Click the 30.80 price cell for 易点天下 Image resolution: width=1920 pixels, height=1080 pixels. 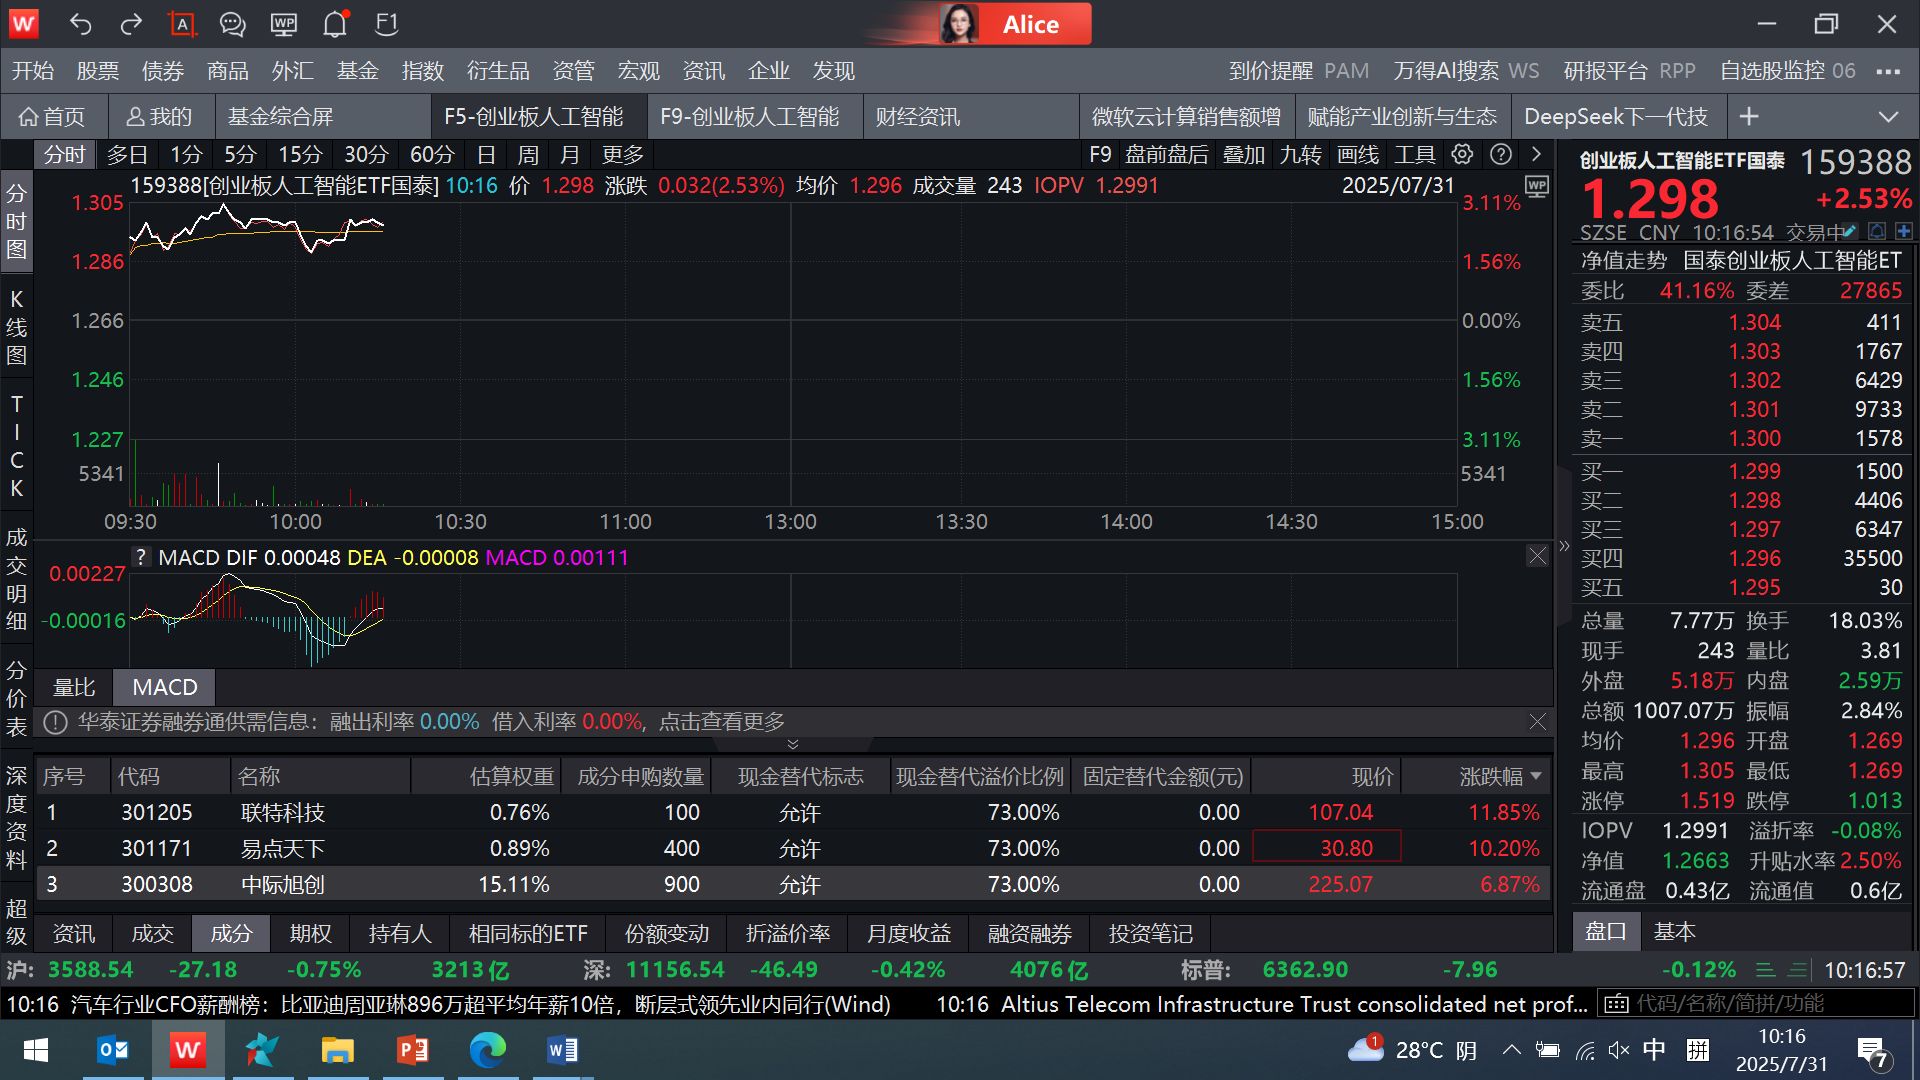click(x=1326, y=848)
